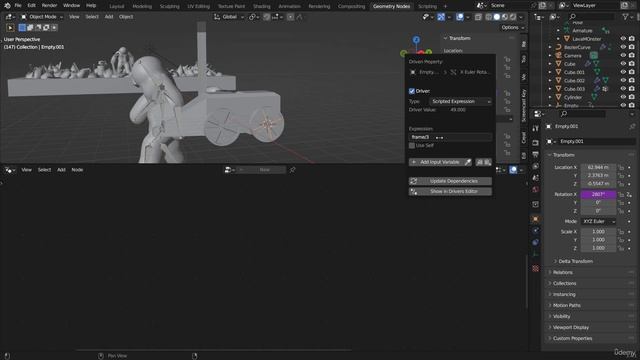Open the Object Data properties tab icon
640x360 pixels.
[536, 254]
